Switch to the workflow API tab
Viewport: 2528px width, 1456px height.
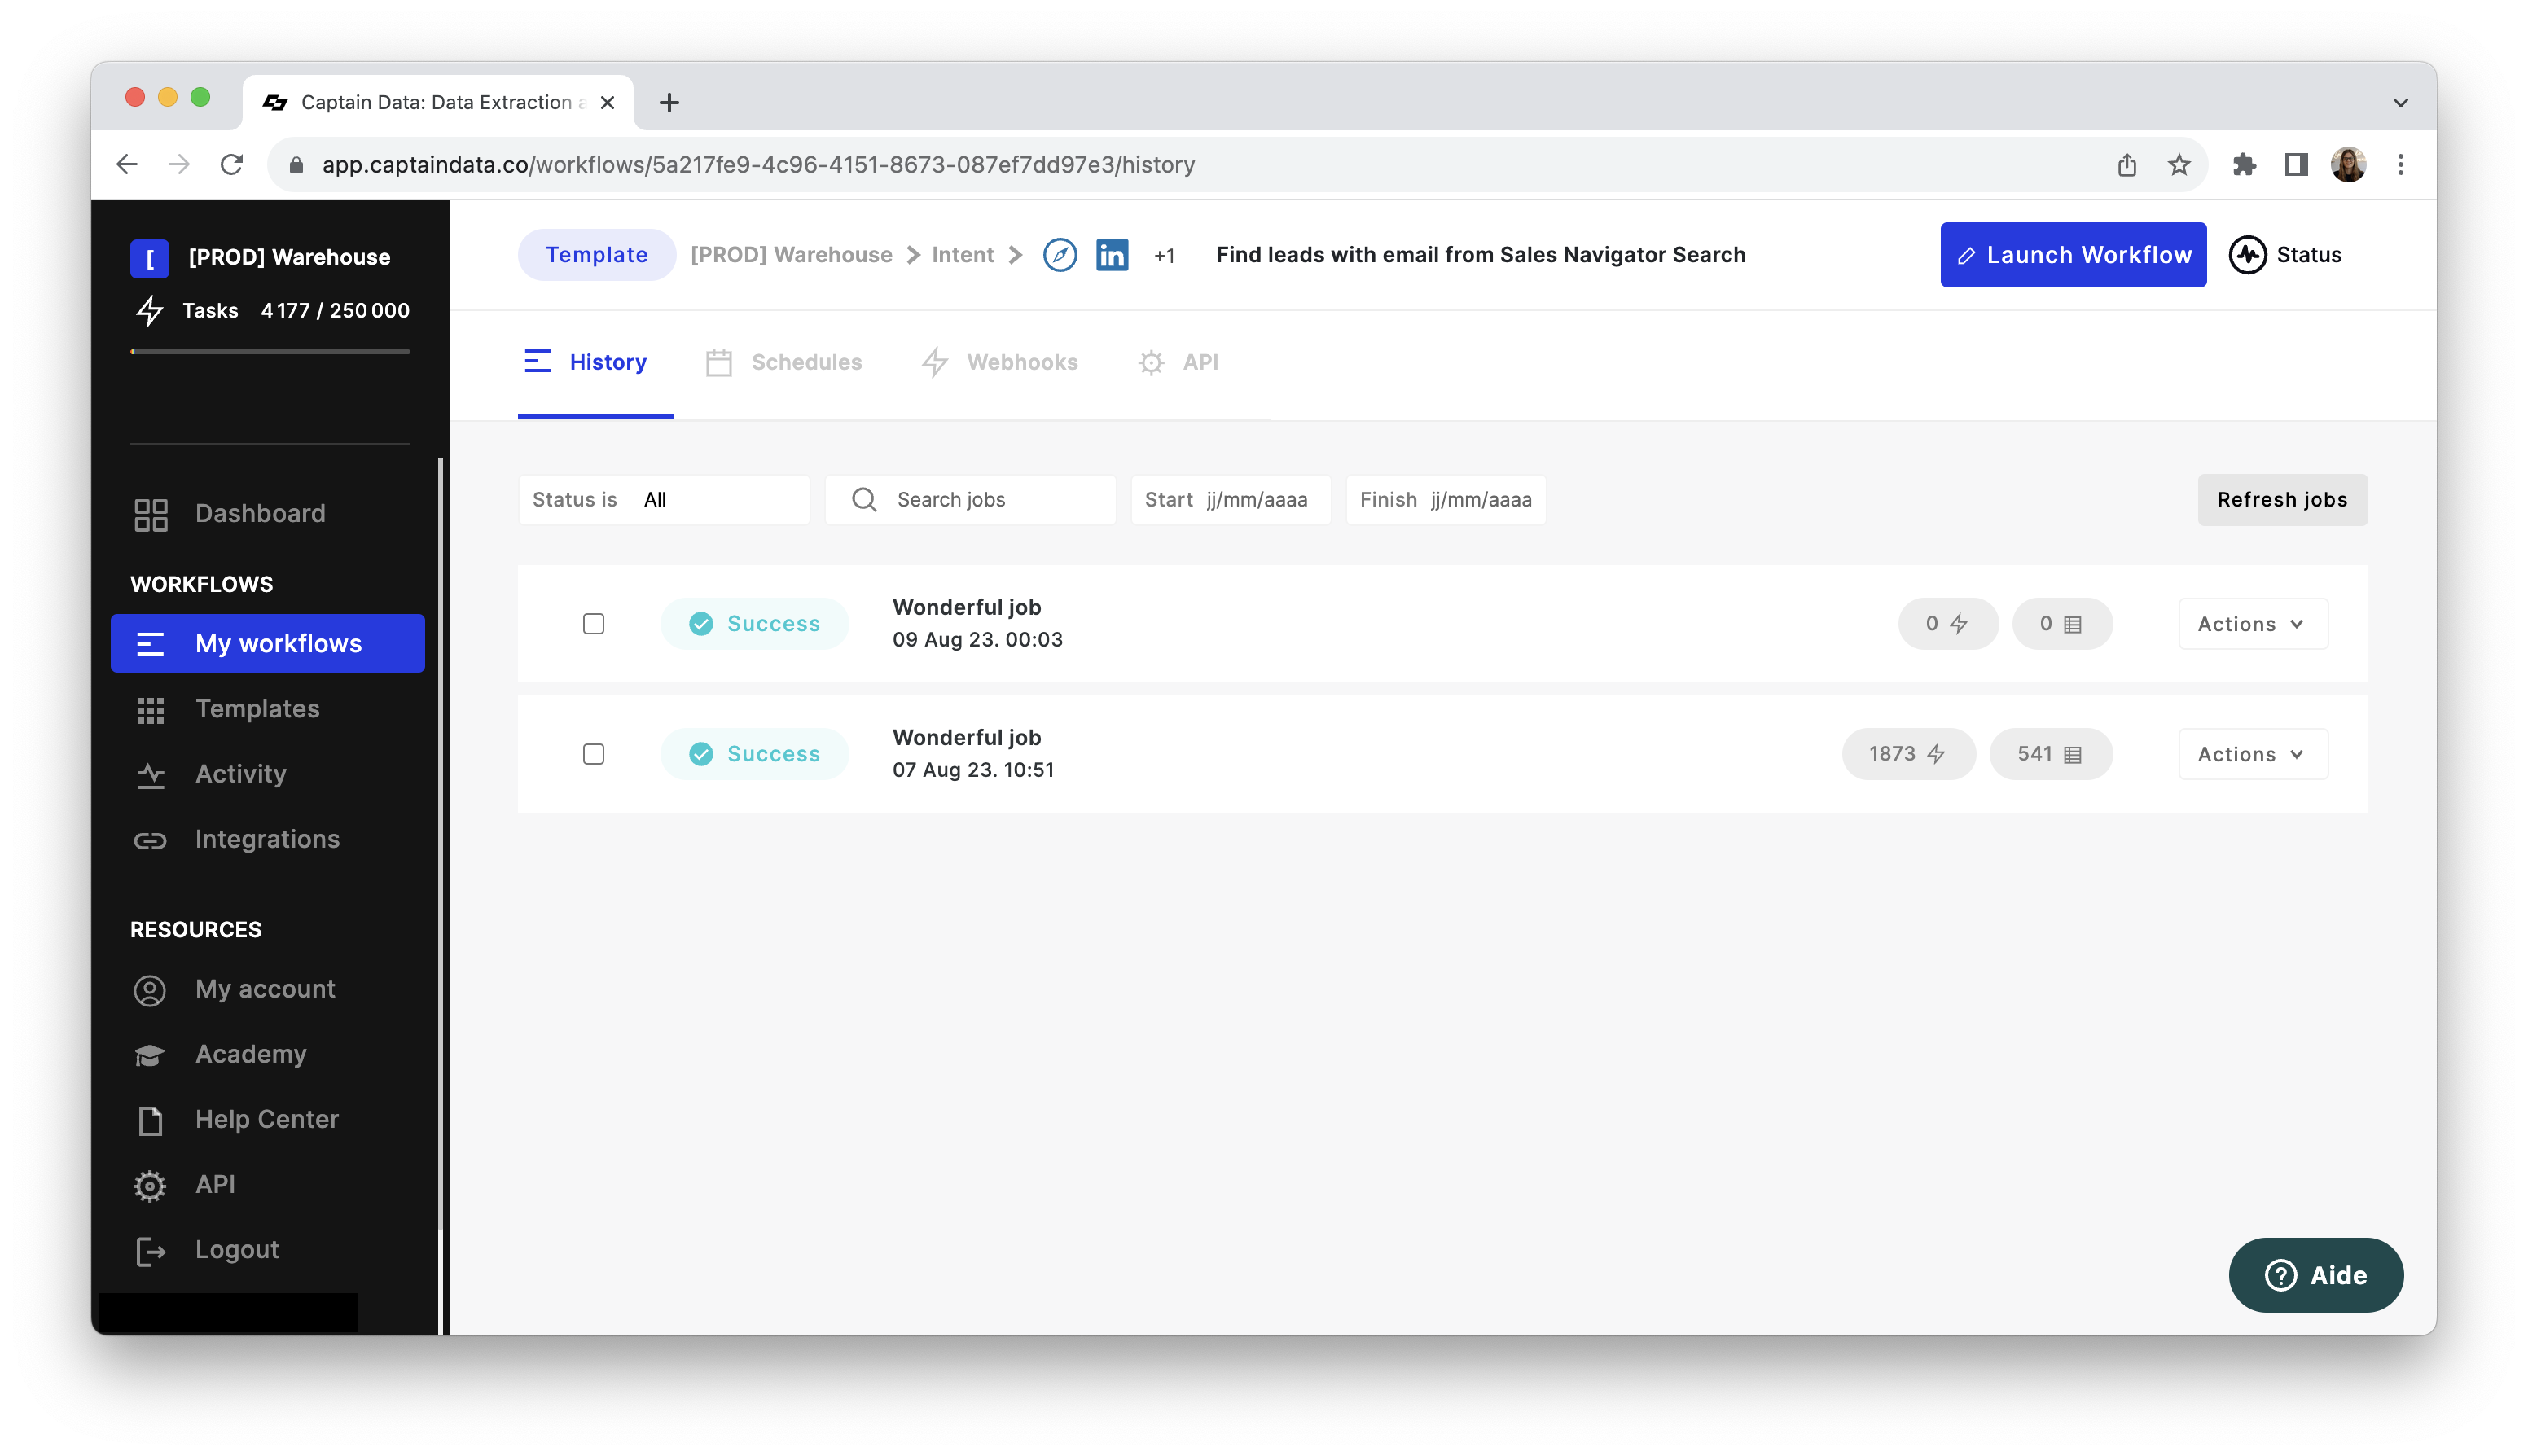tap(1178, 362)
